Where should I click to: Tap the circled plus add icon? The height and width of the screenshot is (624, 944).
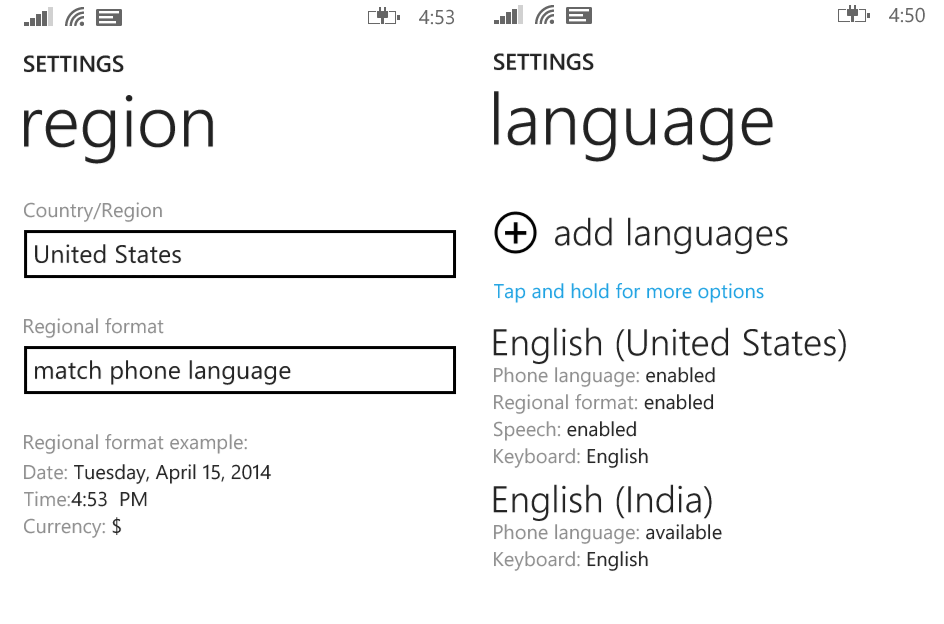point(515,233)
